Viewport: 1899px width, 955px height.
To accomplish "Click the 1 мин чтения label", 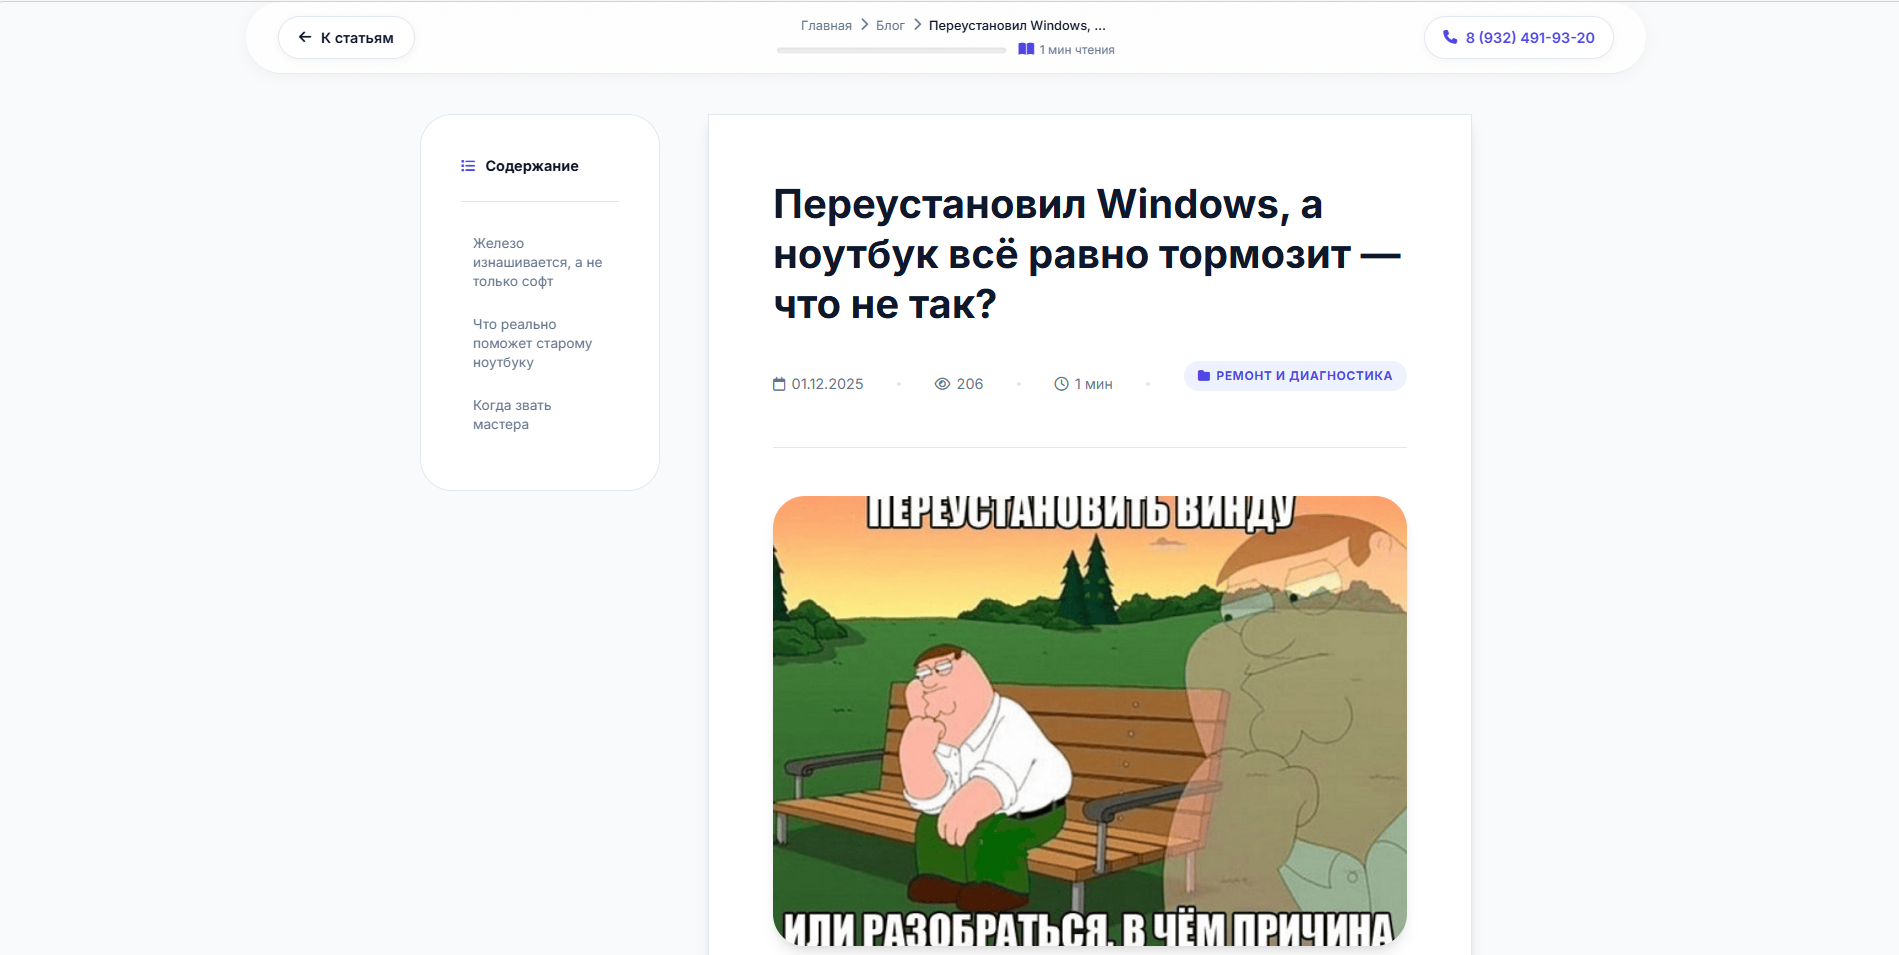I will tap(1077, 50).
